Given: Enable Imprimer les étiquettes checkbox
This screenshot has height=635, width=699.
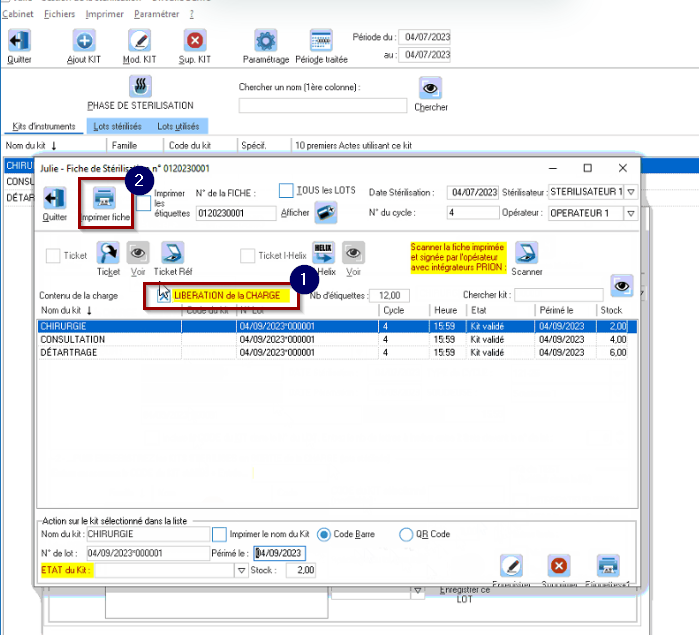Looking at the screenshot, I should [144, 203].
